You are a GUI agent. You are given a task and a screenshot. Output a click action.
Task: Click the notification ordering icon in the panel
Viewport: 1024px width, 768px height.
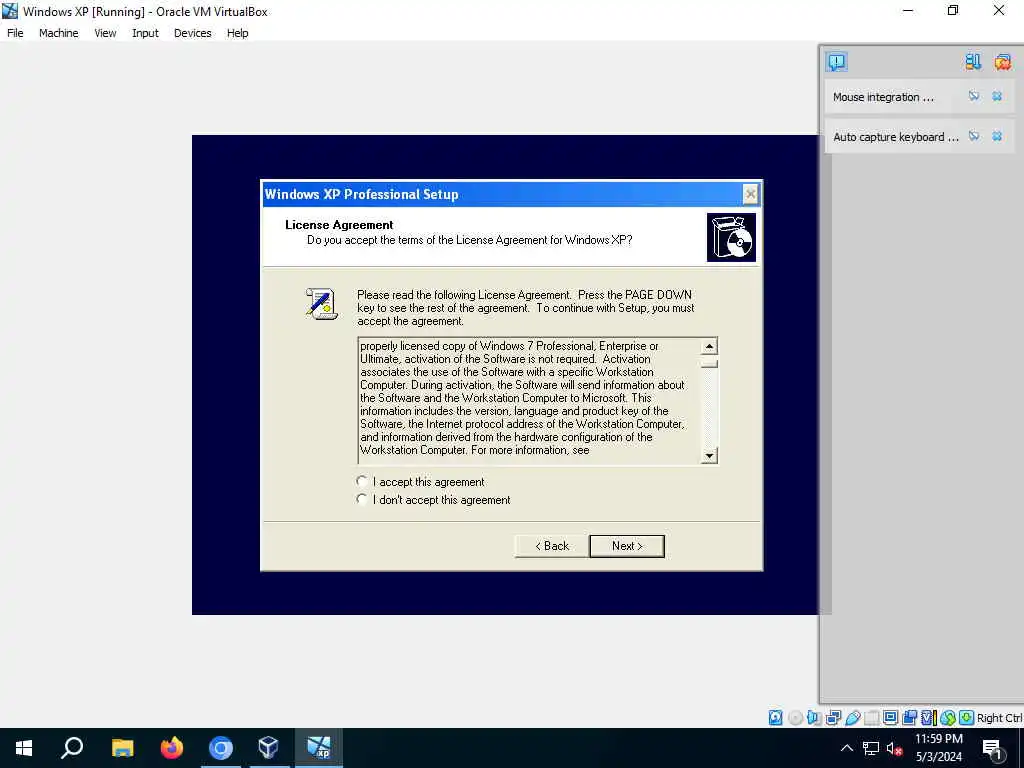(x=973, y=62)
